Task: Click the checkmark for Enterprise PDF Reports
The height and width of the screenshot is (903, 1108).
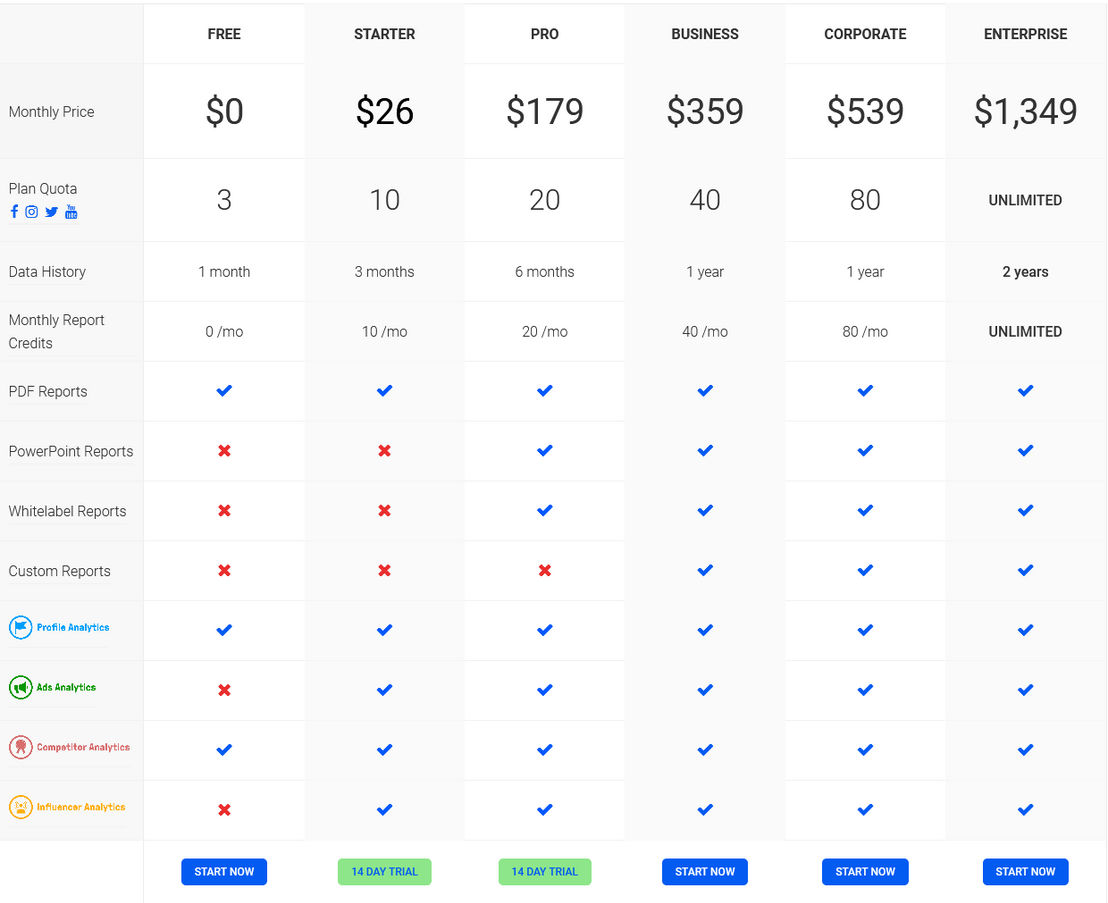Action: (1025, 391)
